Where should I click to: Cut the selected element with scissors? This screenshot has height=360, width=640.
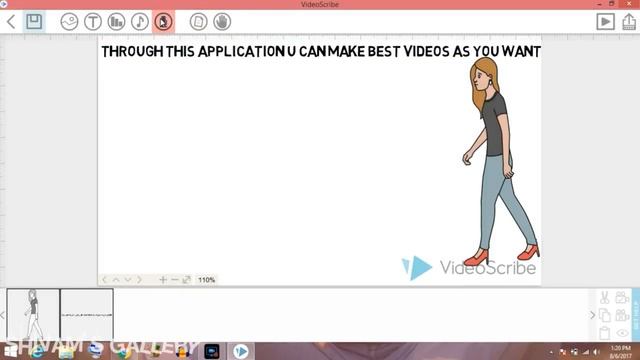coord(604,298)
